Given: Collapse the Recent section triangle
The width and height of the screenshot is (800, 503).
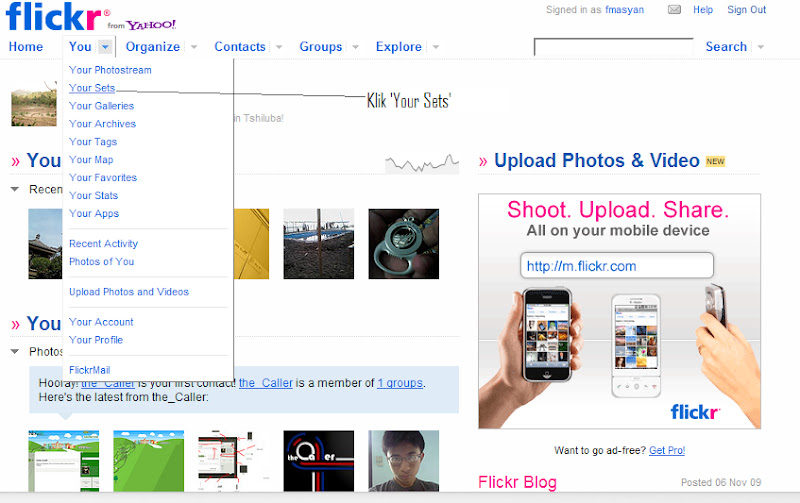Looking at the screenshot, I should pos(15,189).
